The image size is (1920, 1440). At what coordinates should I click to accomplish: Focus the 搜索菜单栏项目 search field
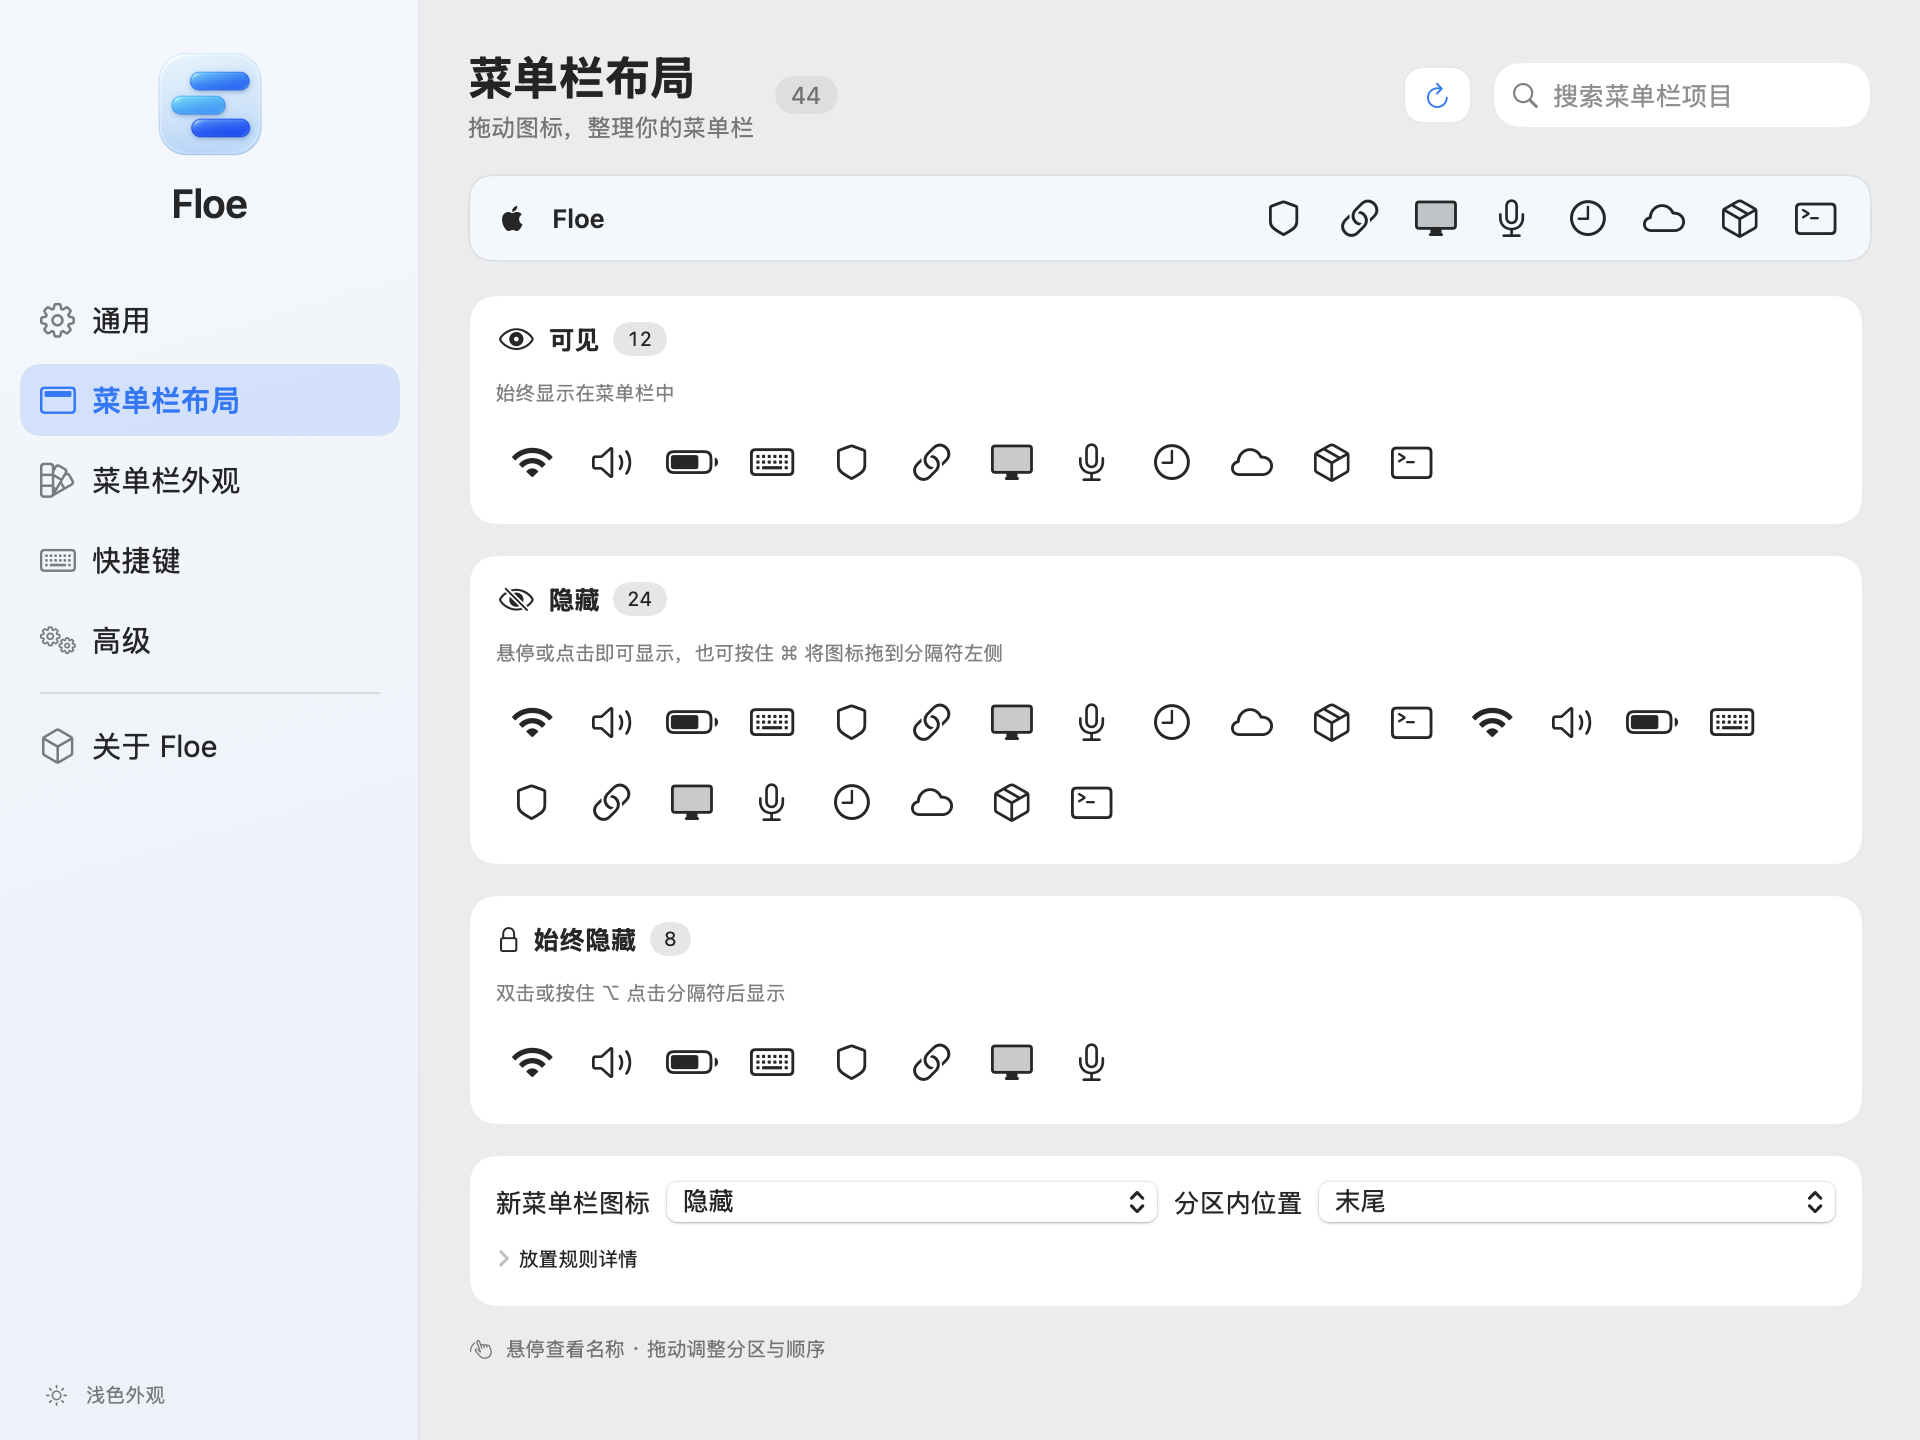point(1682,95)
